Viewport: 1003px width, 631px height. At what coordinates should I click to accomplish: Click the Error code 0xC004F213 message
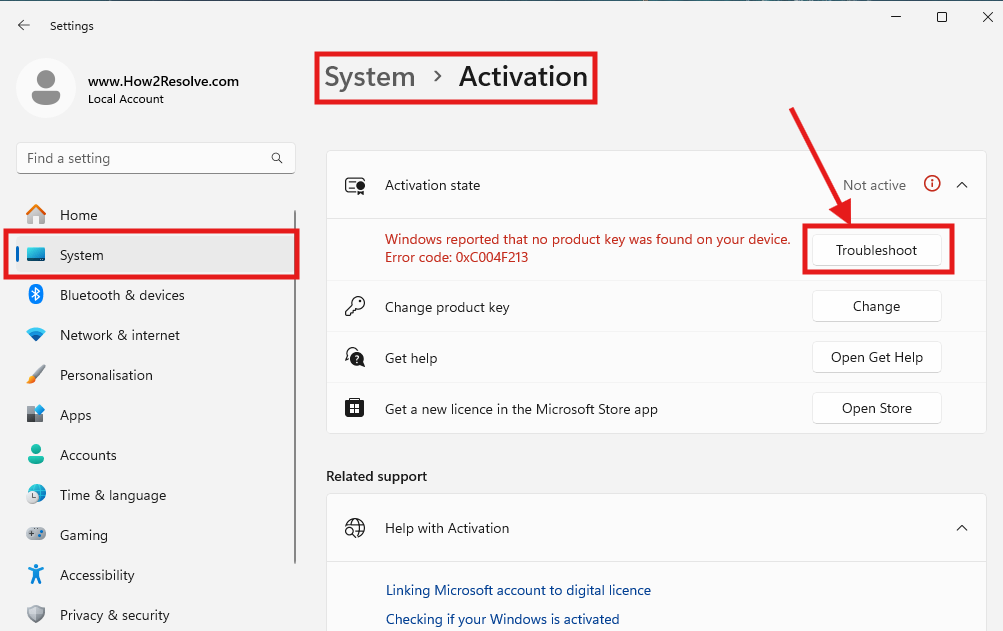coord(457,257)
